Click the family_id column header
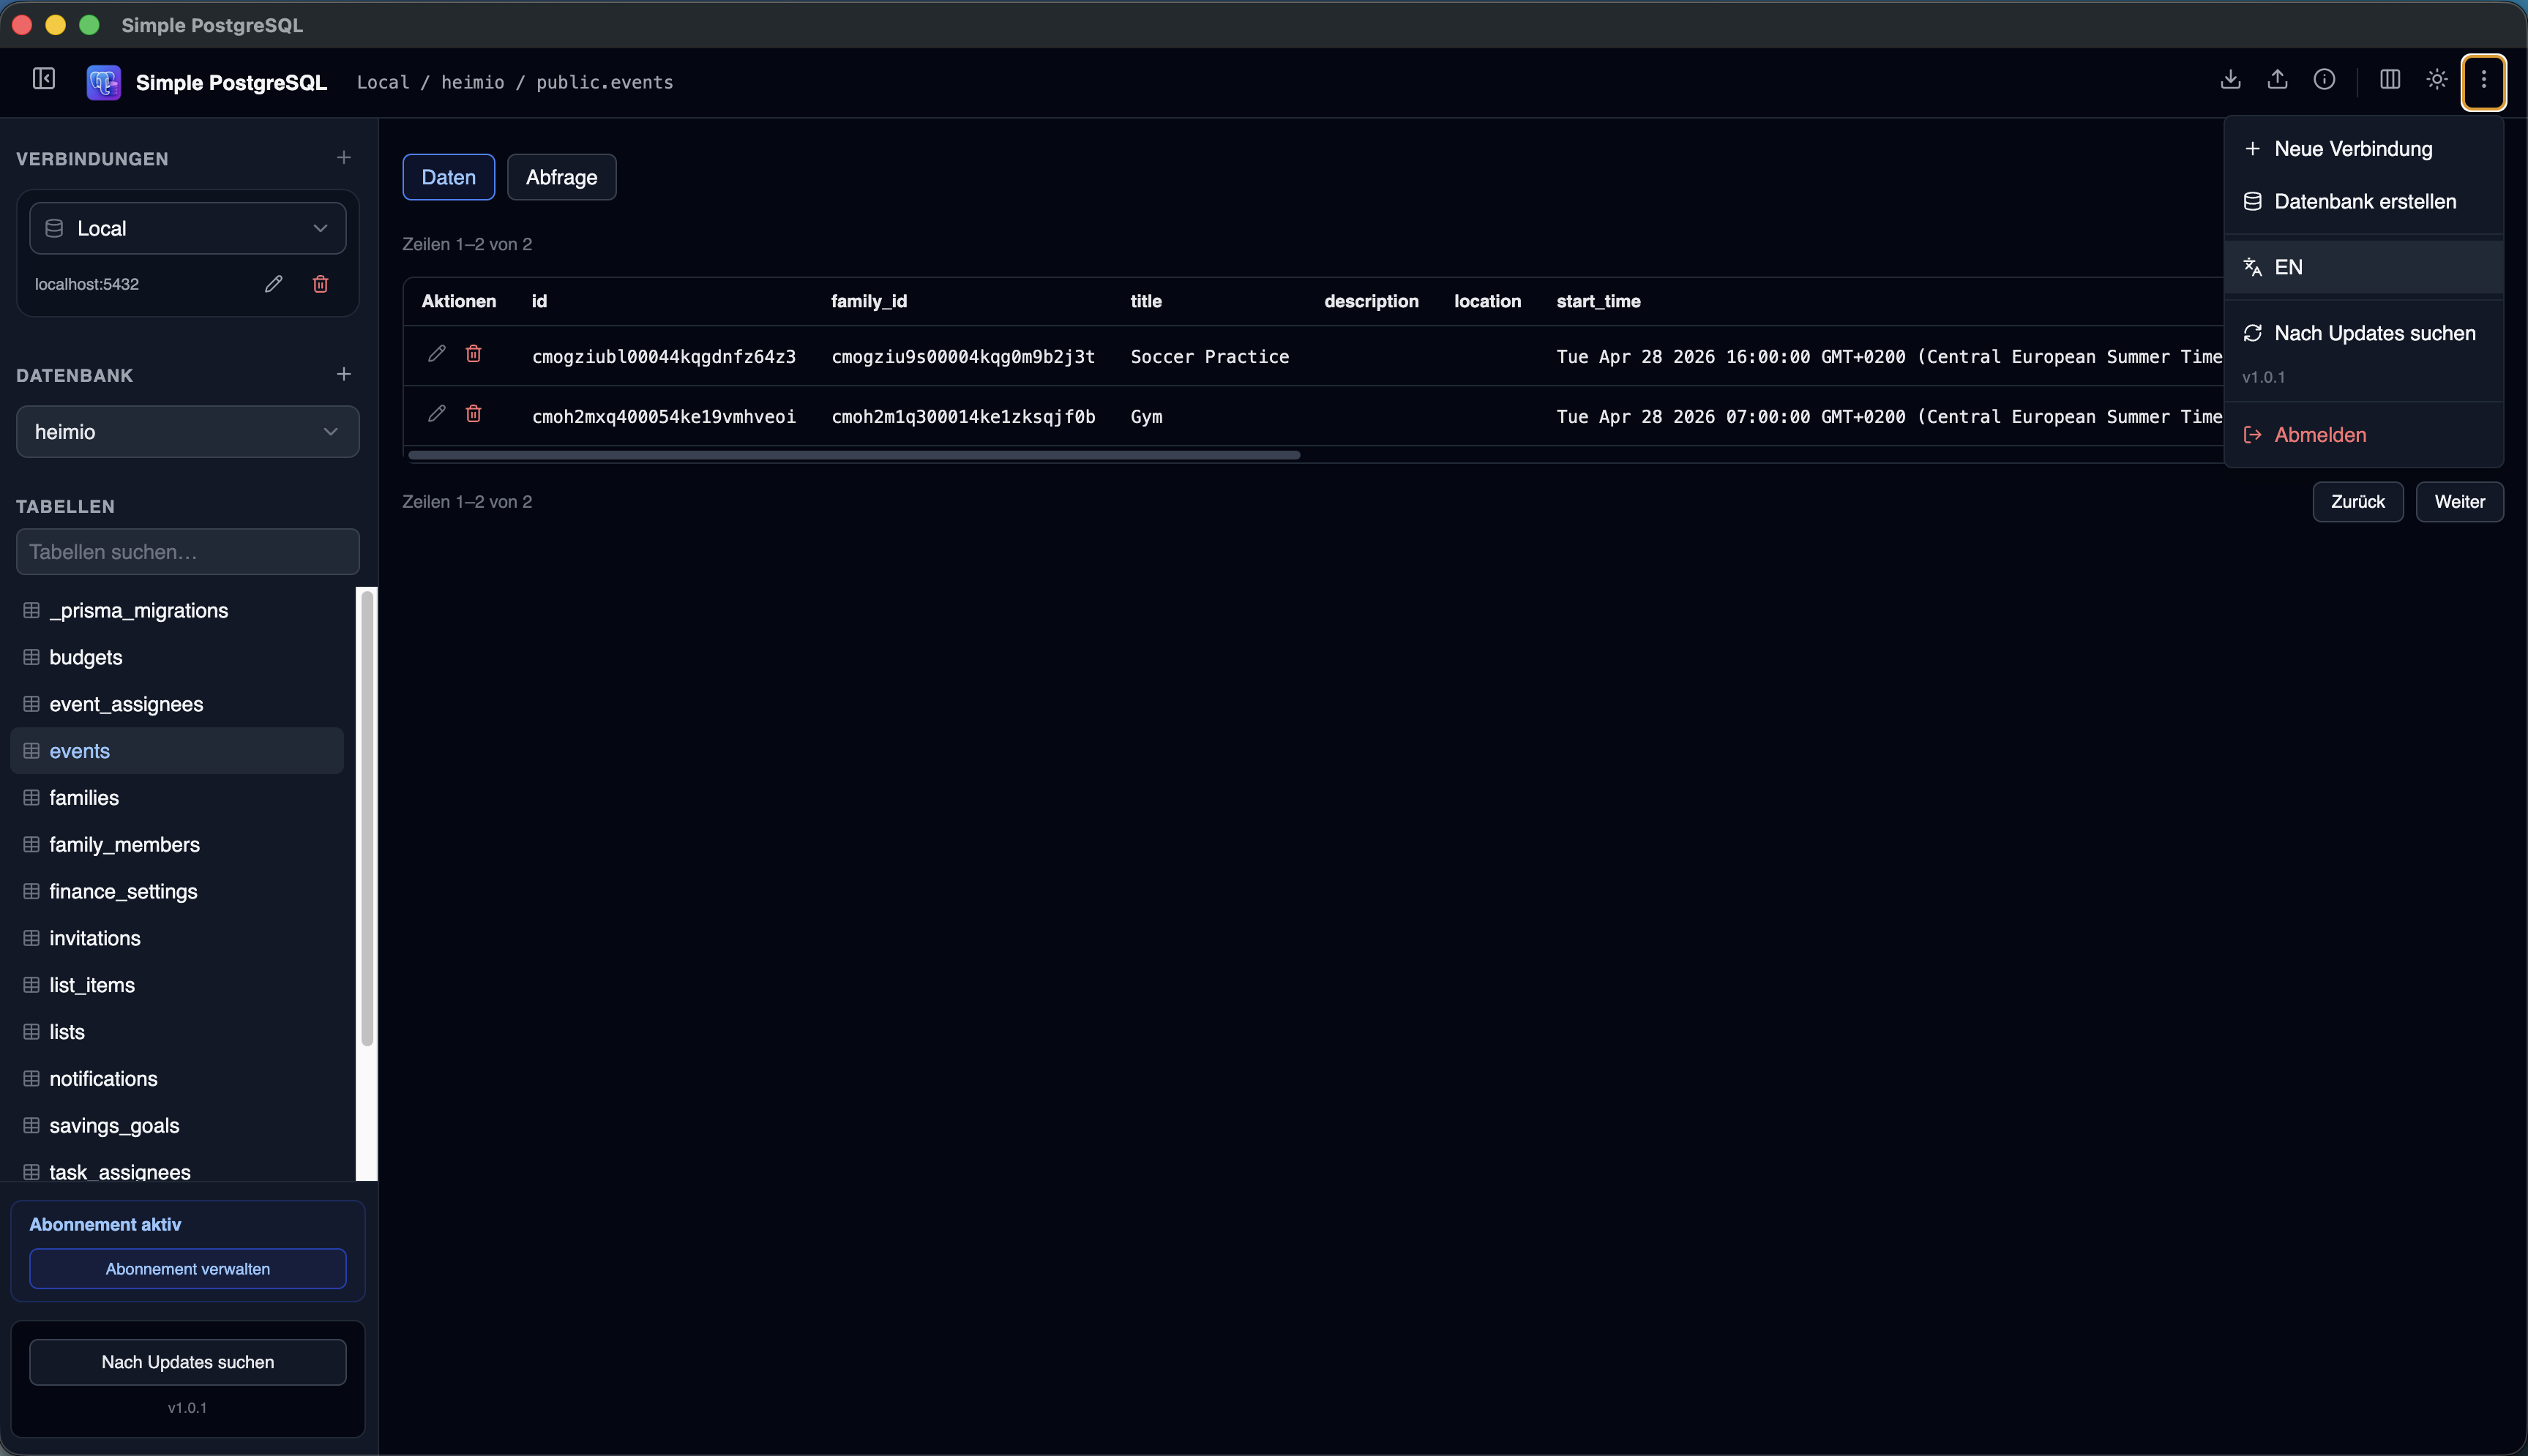This screenshot has width=2528, height=1456. [869, 301]
